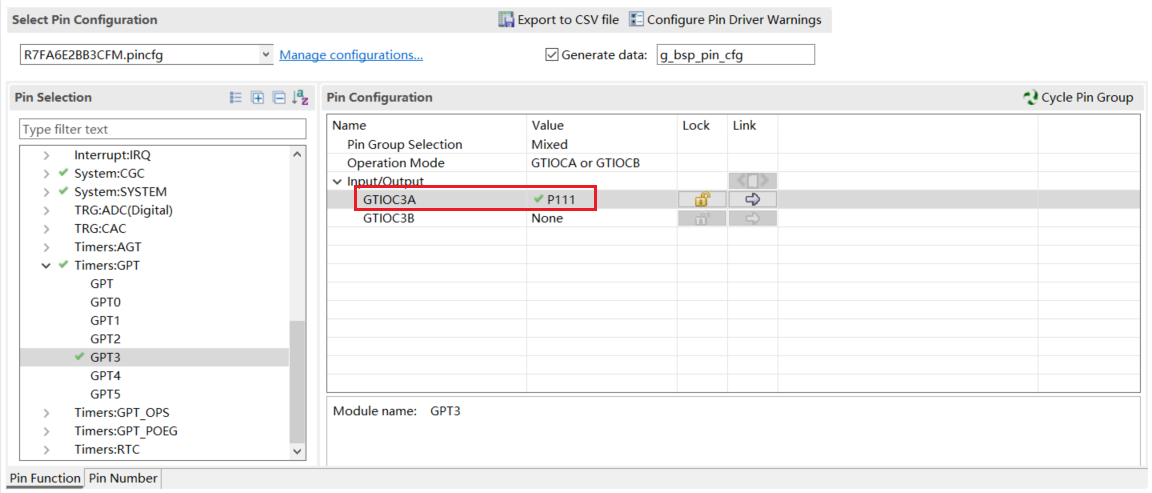Select GPT4 in the pin tree
Screen dimensions: 1152x493
[x=105, y=375]
